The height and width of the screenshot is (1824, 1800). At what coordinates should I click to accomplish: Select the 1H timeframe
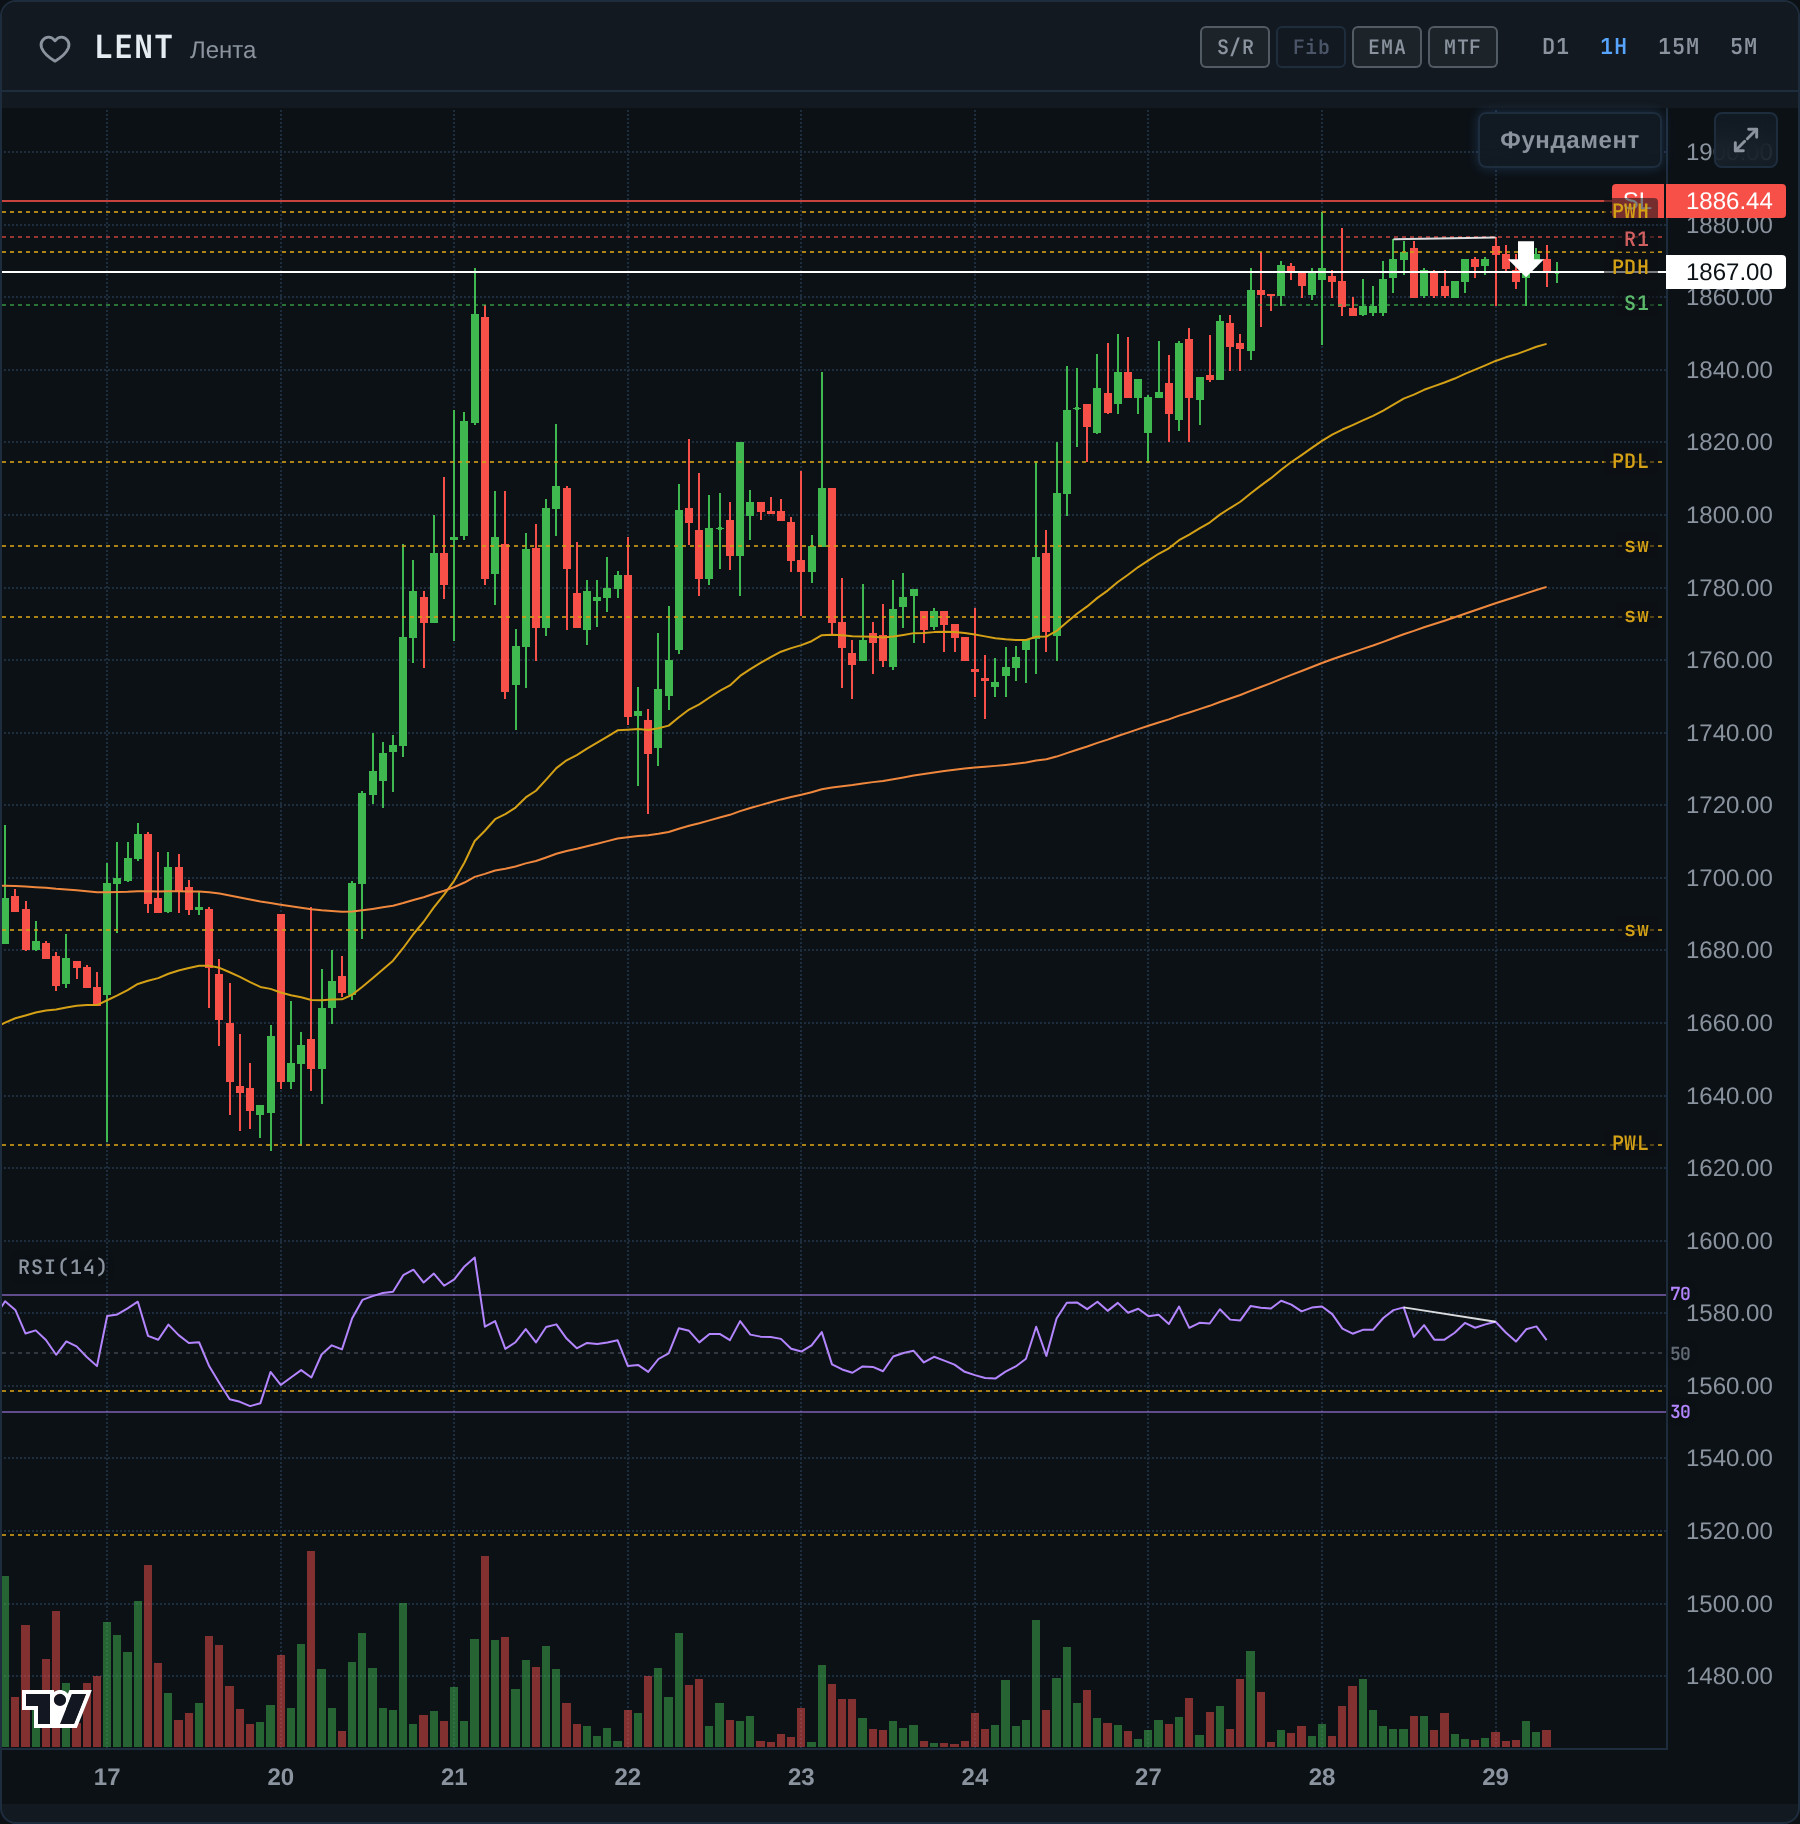[1614, 47]
